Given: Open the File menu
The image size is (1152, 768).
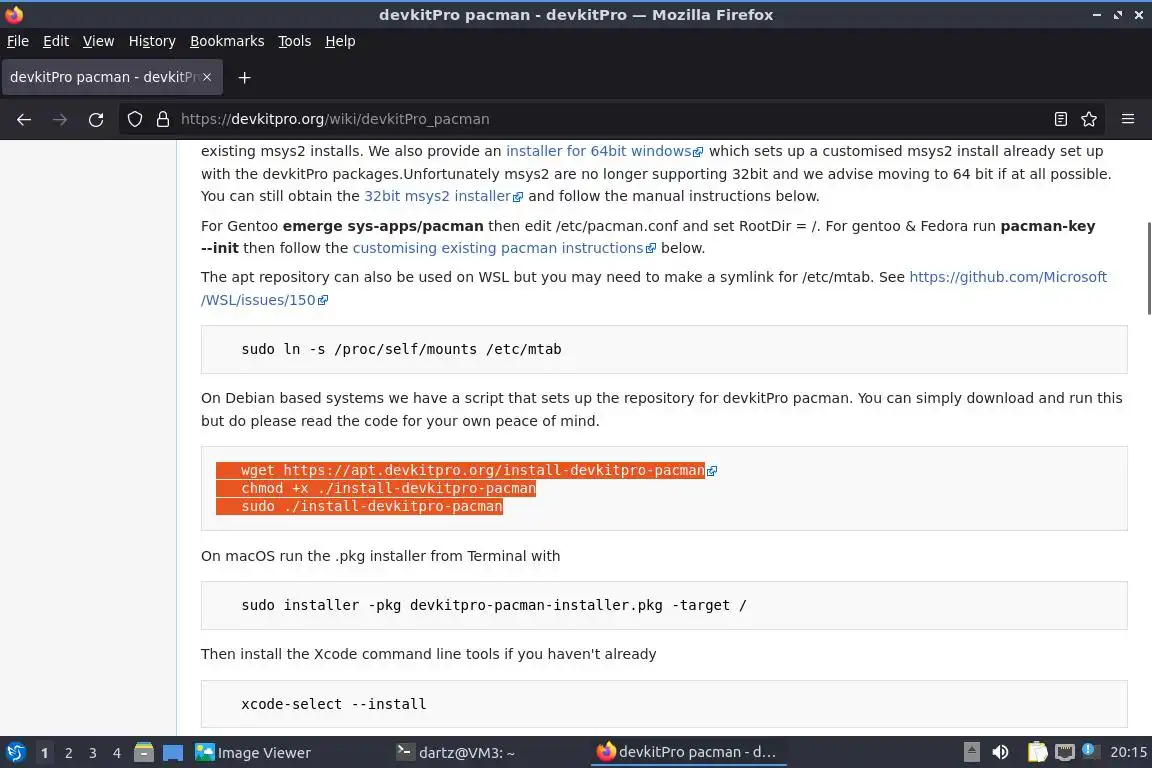Looking at the screenshot, I should coord(18,41).
